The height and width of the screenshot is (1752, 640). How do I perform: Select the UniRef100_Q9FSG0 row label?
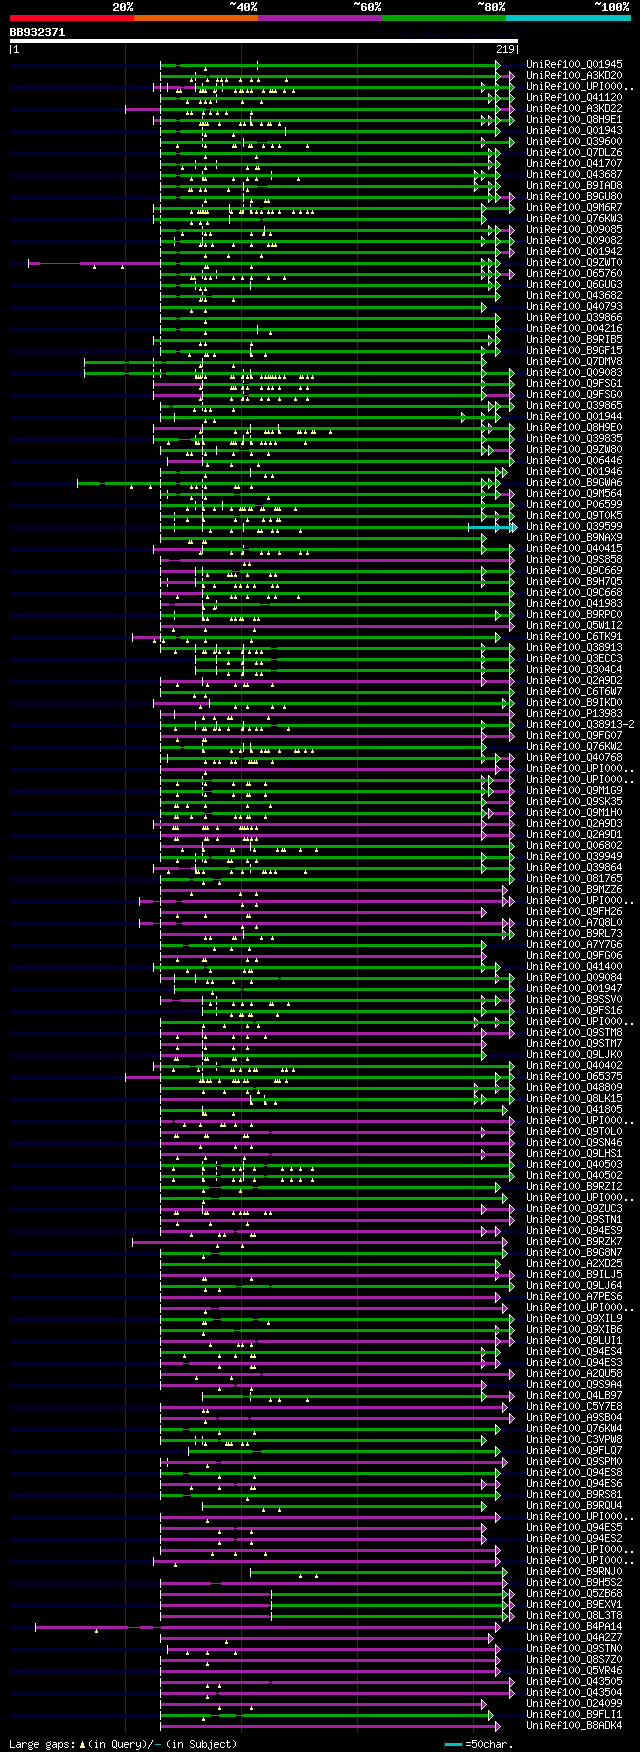574,395
